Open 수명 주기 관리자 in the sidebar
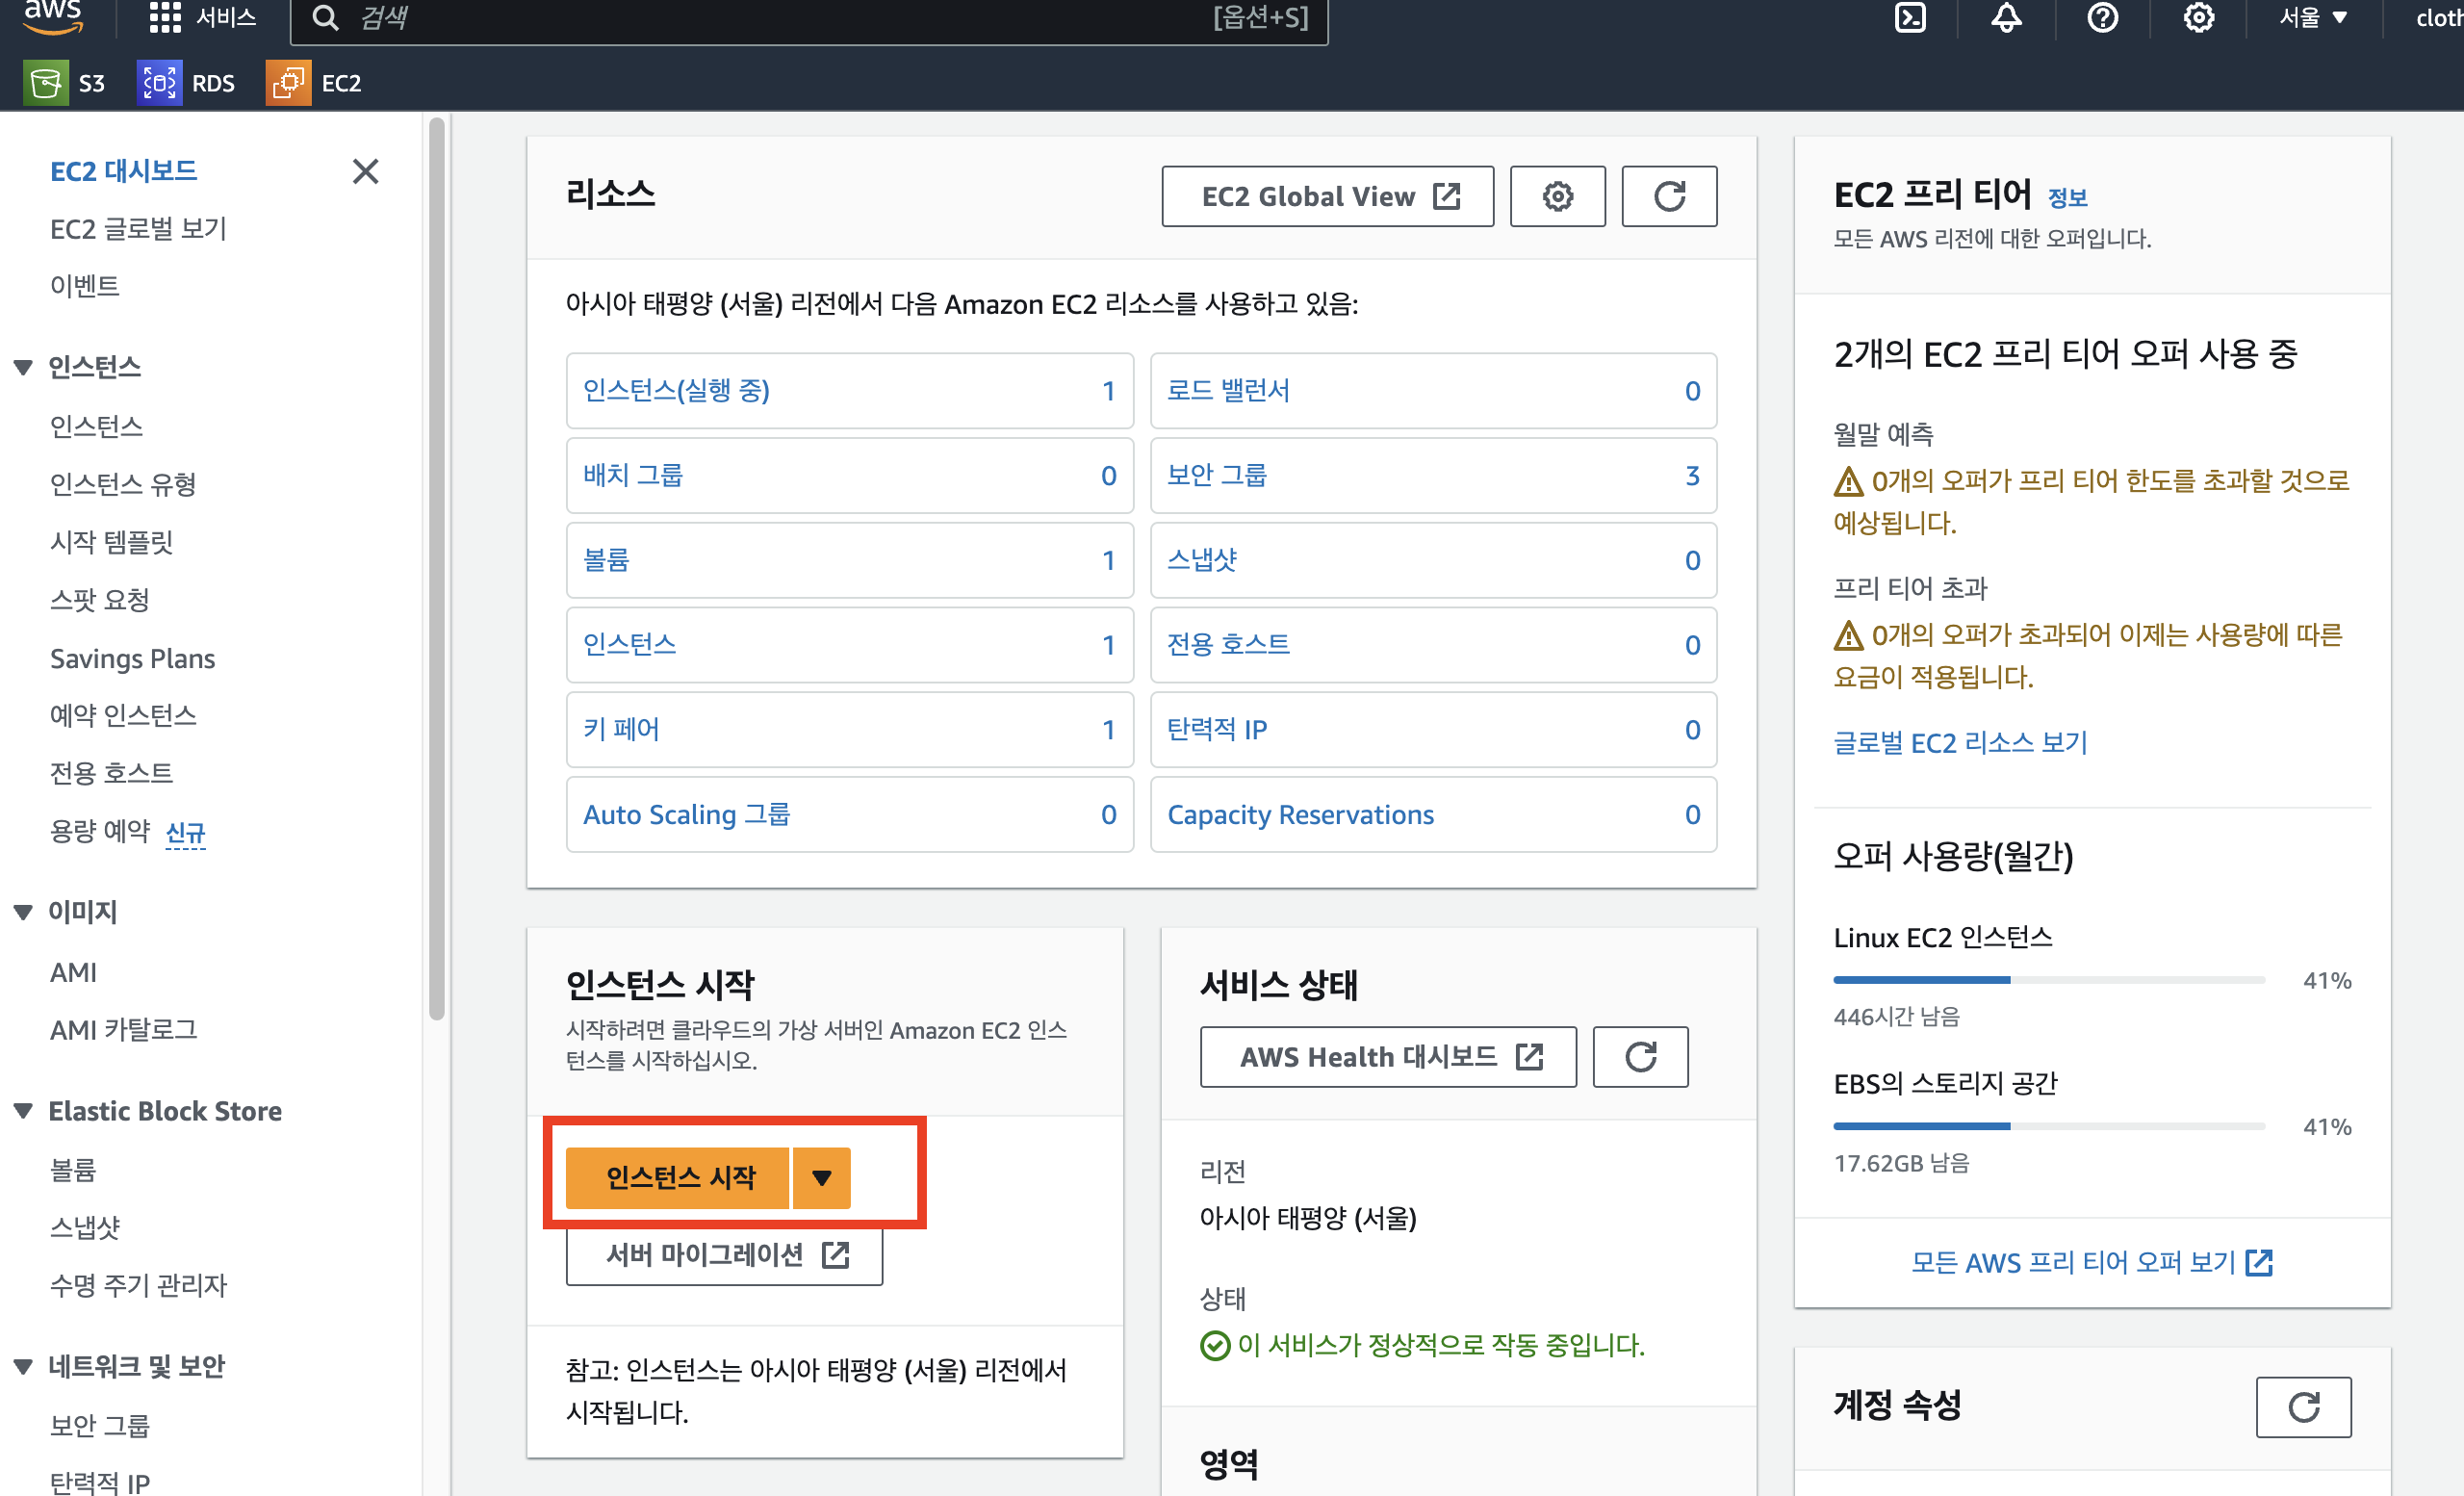Screen dimensions: 2464x1496 pyautogui.click(x=138, y=1284)
